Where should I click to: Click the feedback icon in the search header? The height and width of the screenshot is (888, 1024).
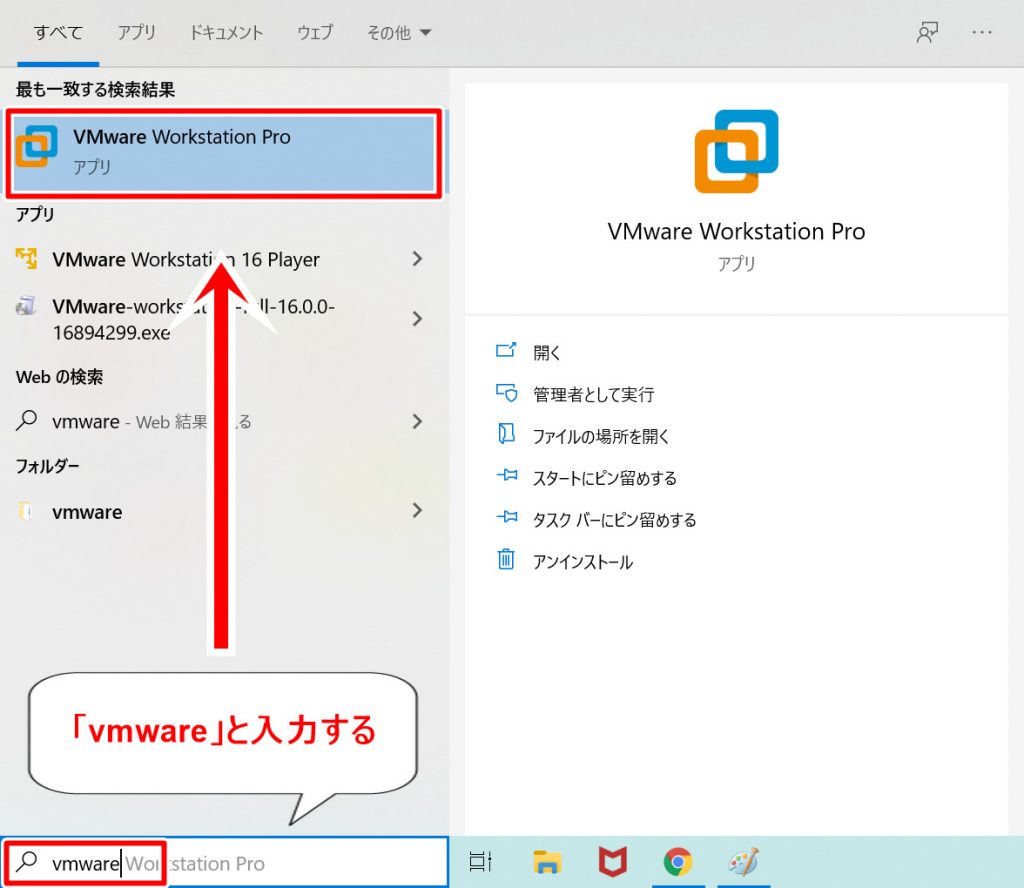(927, 33)
